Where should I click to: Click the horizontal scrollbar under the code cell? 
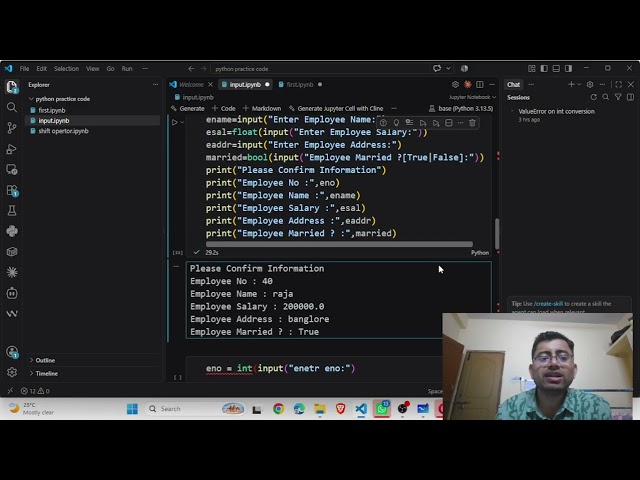pos(339,244)
